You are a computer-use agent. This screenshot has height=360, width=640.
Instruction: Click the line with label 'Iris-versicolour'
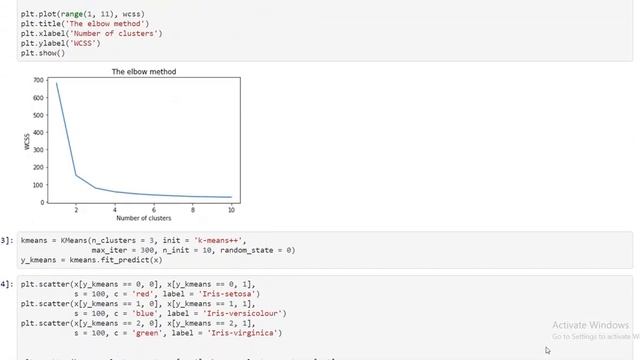[180, 313]
